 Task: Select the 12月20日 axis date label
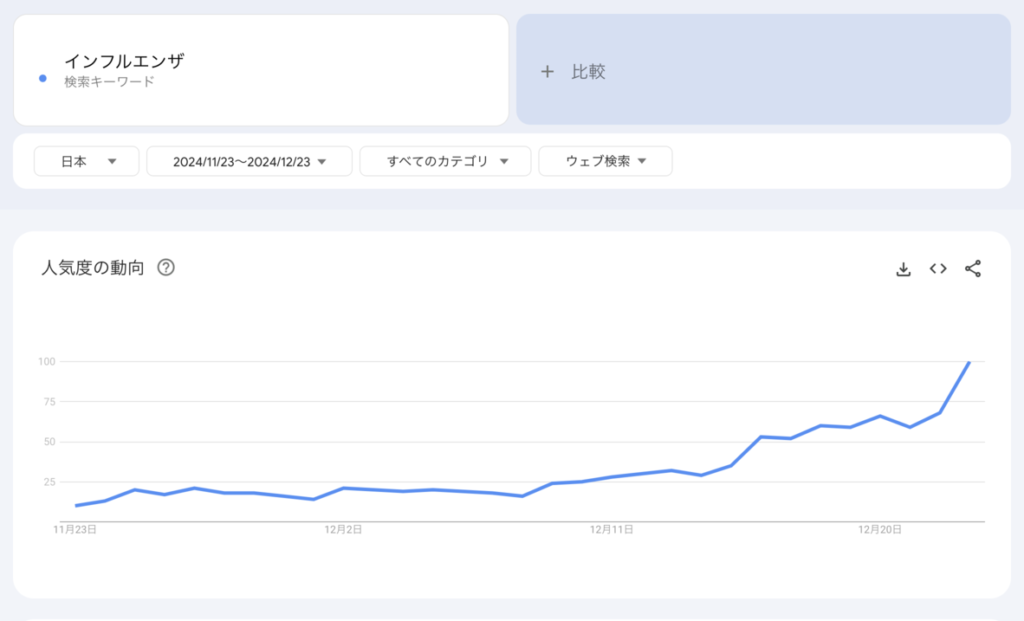coord(880,530)
